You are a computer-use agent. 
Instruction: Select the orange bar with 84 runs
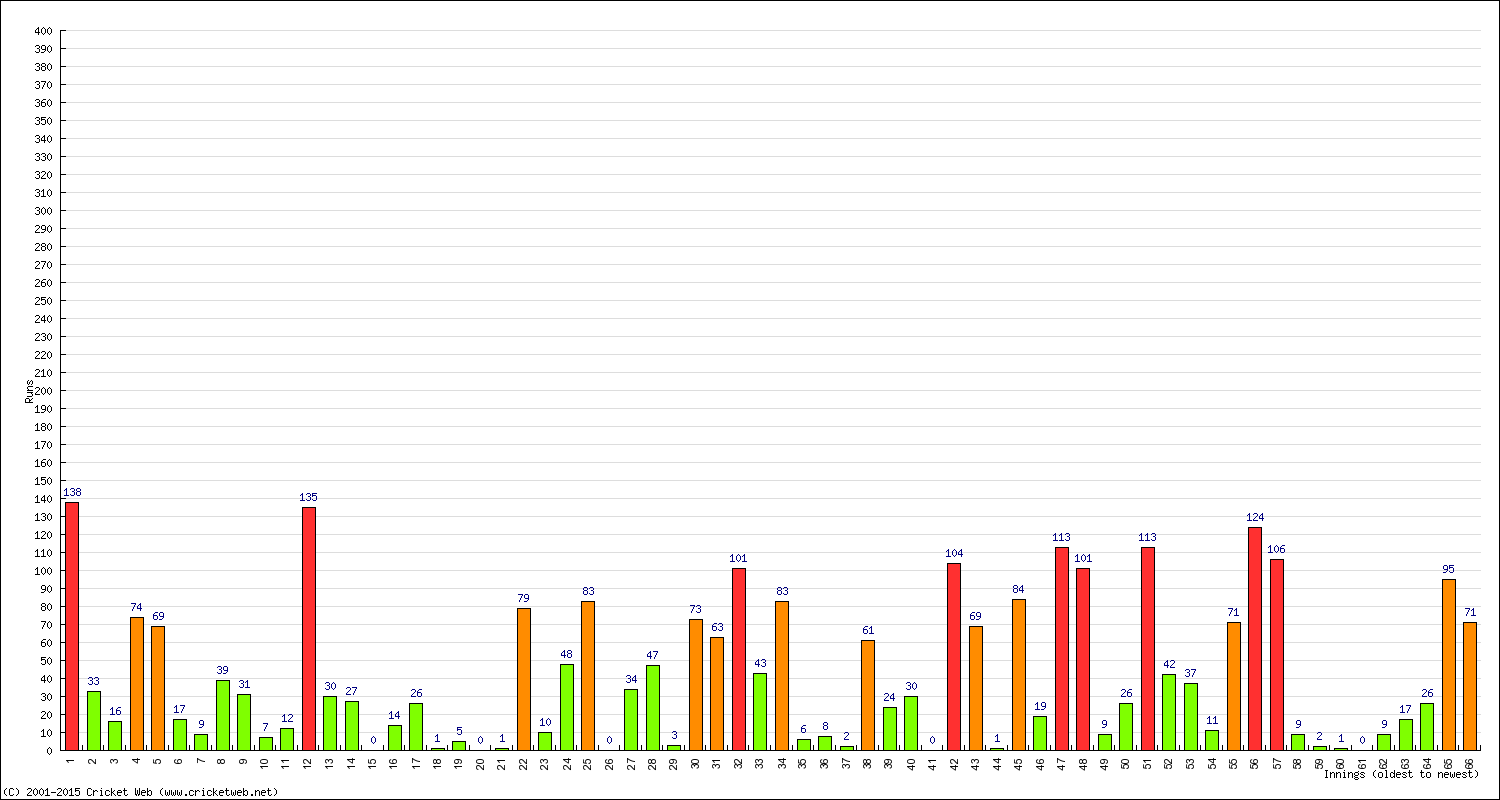tap(1019, 675)
